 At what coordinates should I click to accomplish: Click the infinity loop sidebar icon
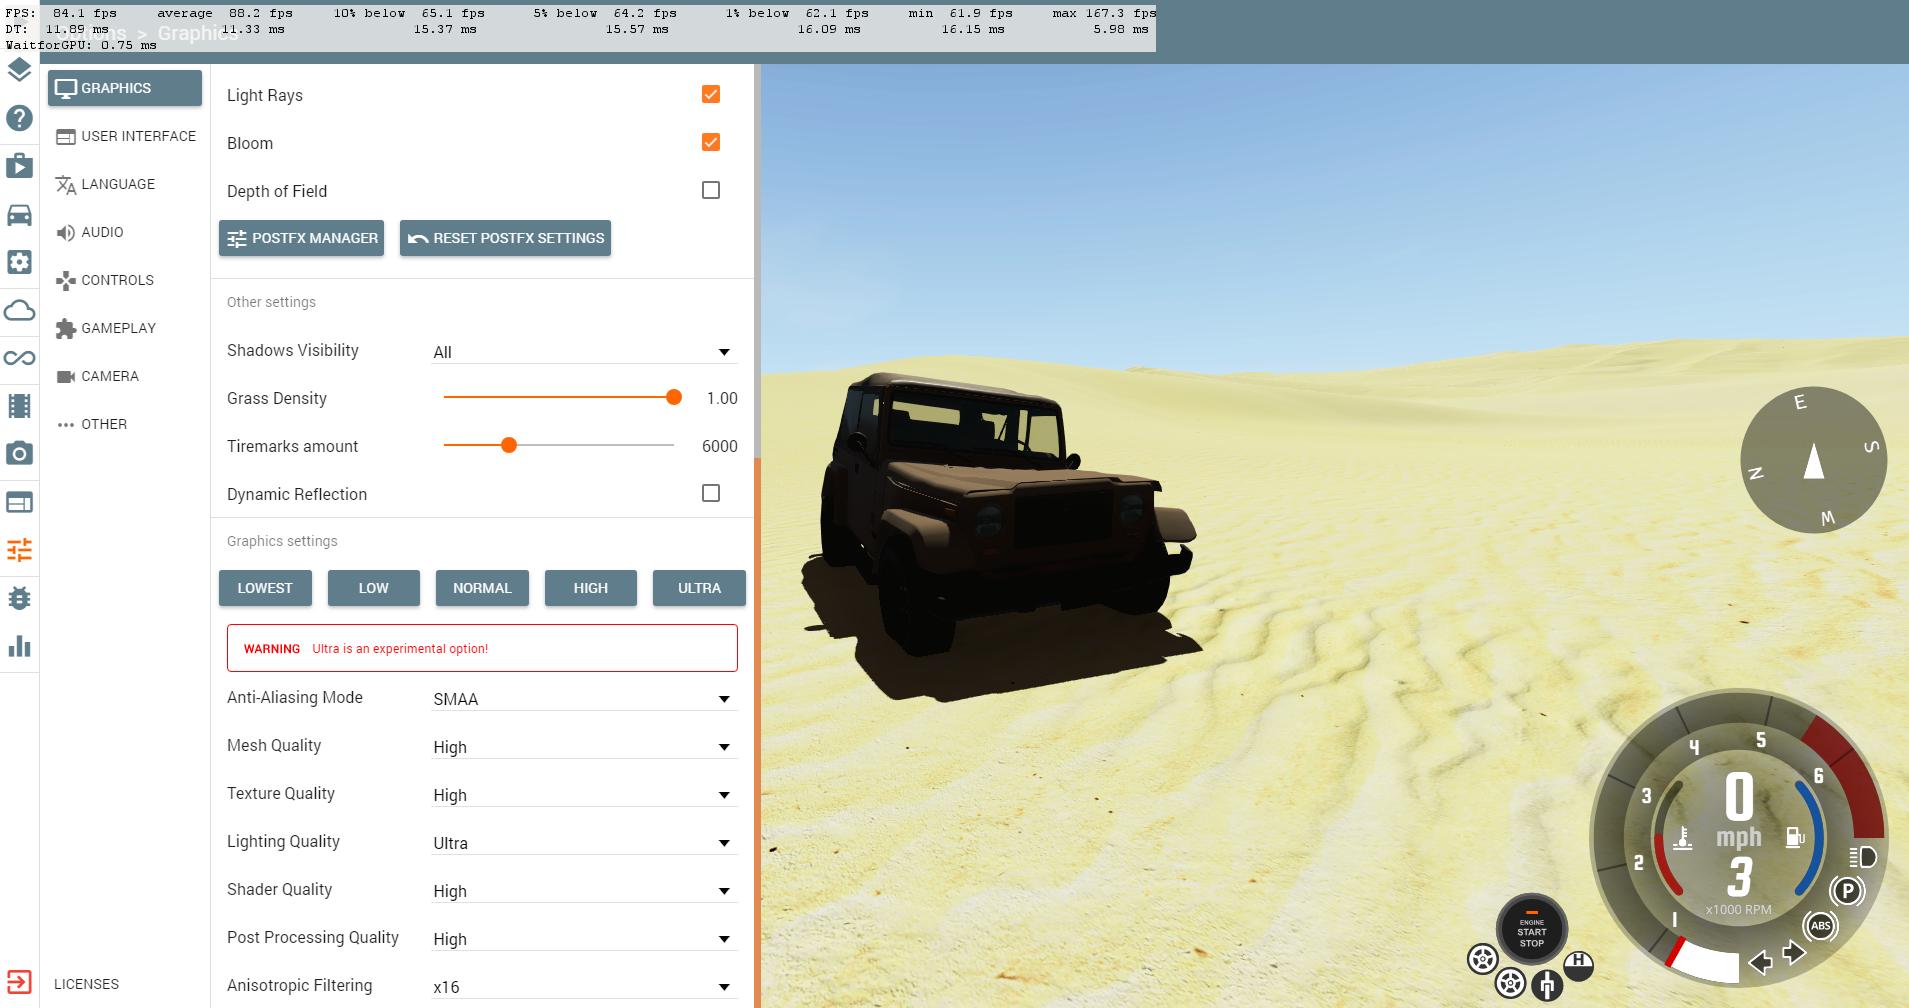[x=19, y=358]
